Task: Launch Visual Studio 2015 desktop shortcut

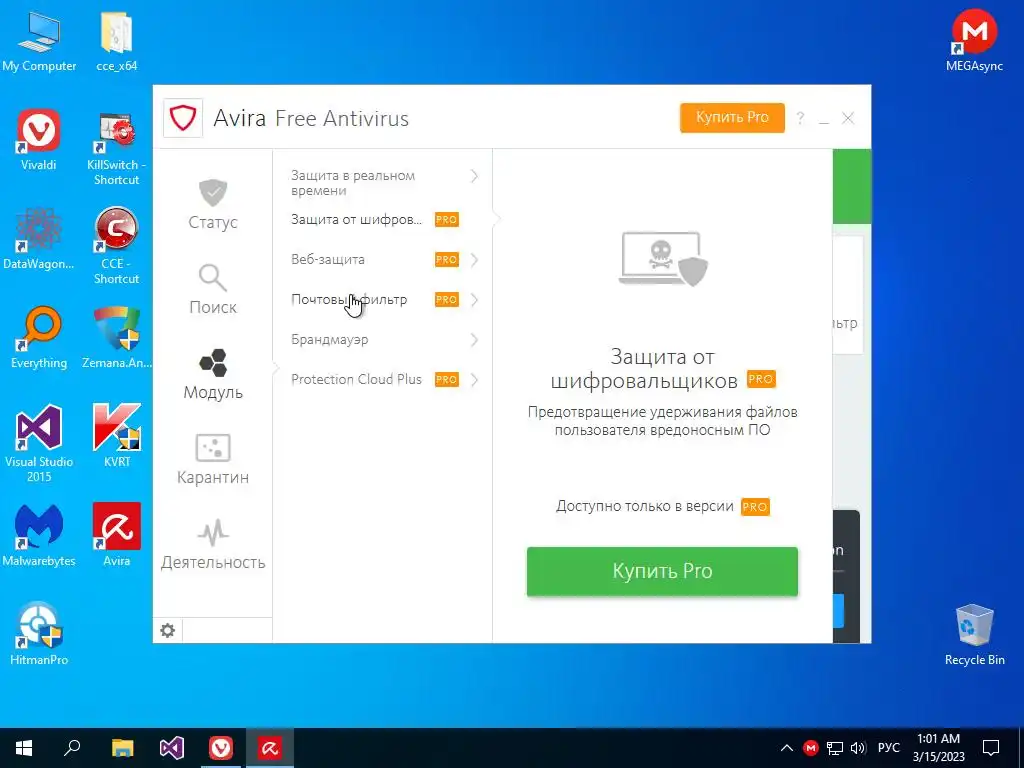Action: point(39,444)
